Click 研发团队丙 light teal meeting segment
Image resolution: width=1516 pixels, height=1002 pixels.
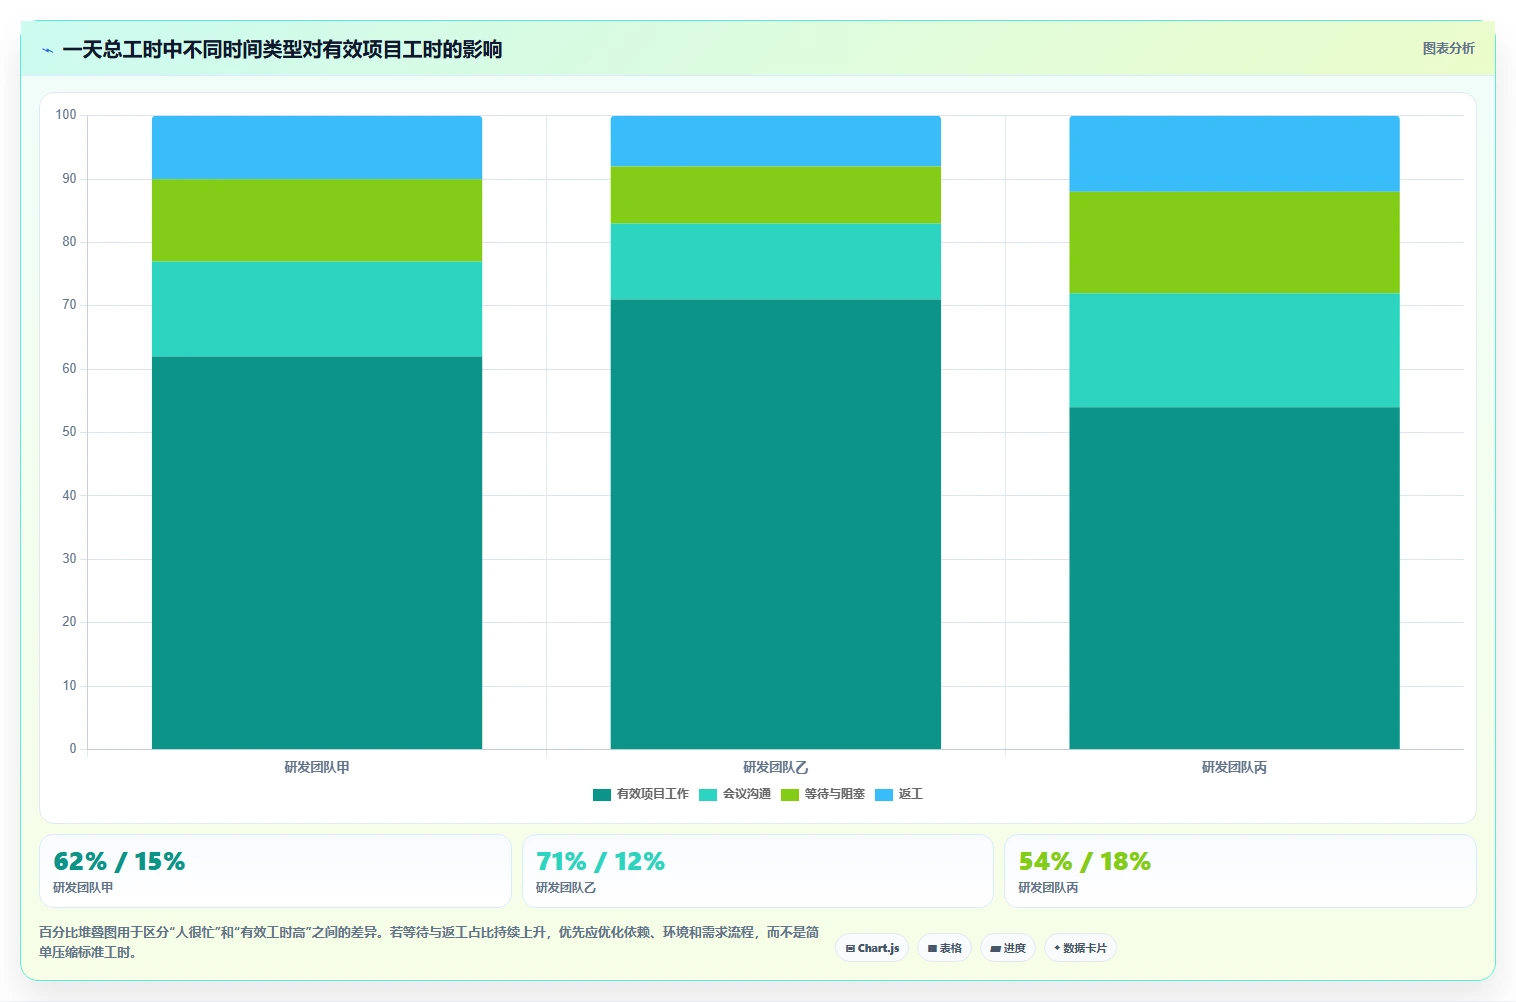(1234, 350)
